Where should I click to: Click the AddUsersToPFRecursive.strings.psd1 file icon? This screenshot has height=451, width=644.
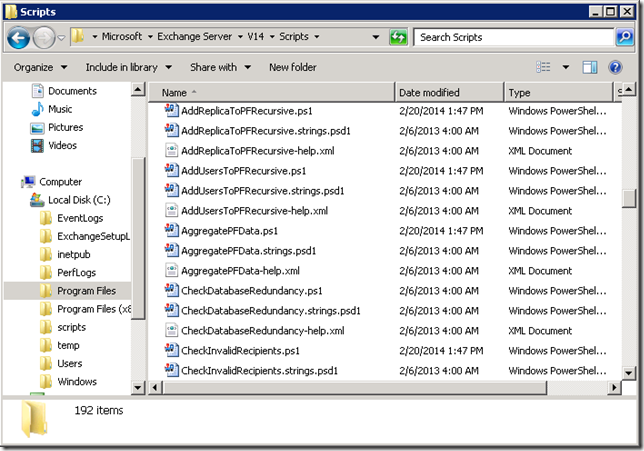coord(172,190)
